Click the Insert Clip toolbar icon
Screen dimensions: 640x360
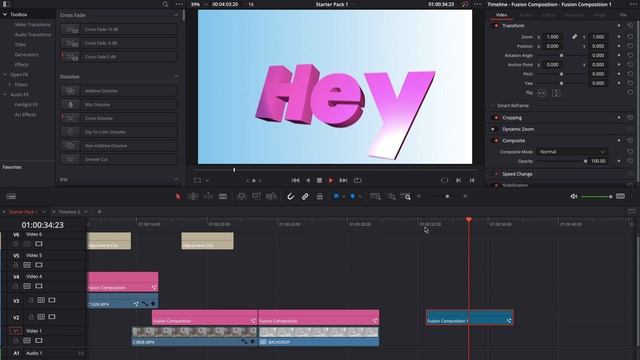[242, 196]
